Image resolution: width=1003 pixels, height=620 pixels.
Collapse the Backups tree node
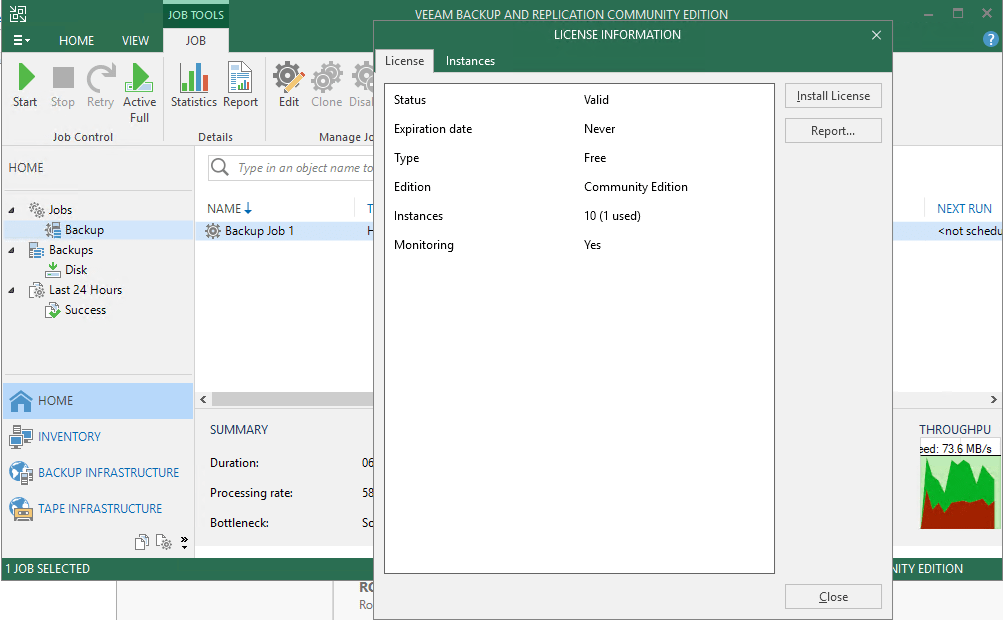click(x=12, y=250)
